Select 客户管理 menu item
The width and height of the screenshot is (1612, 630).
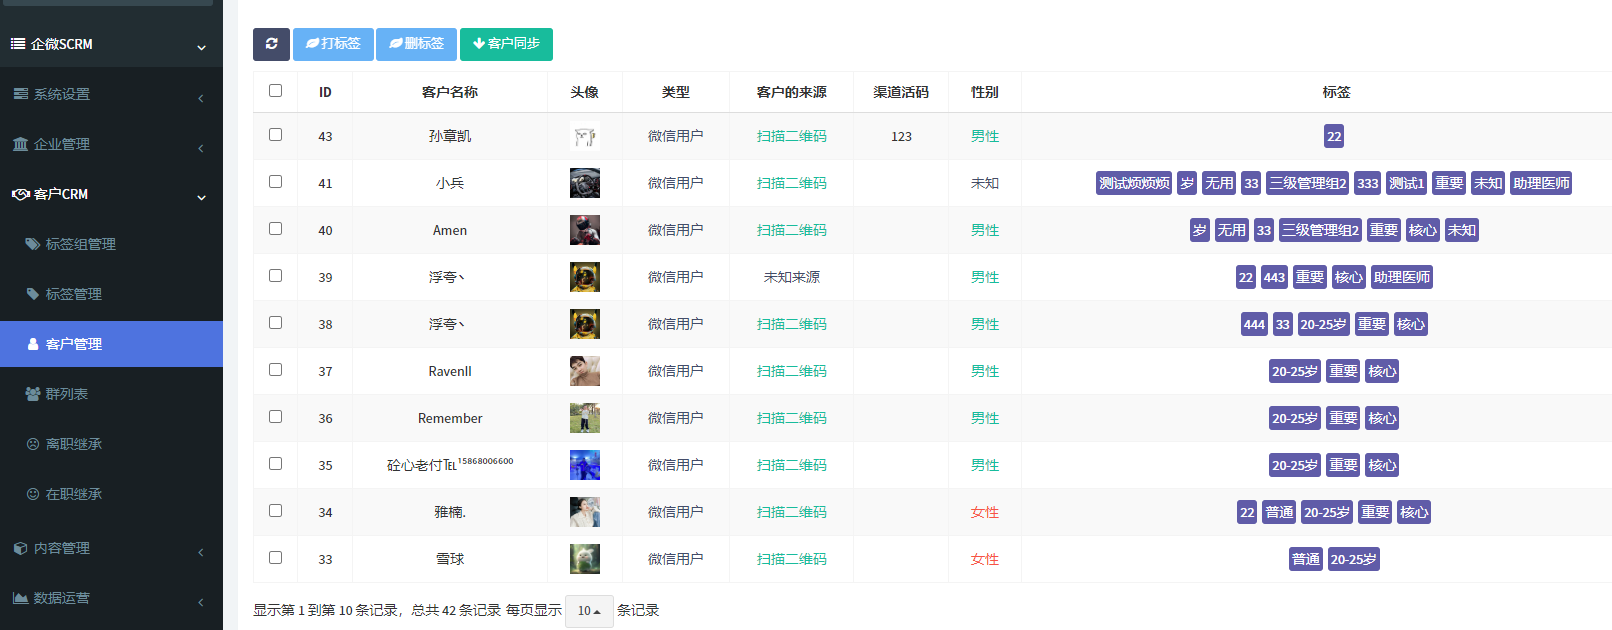pos(73,344)
